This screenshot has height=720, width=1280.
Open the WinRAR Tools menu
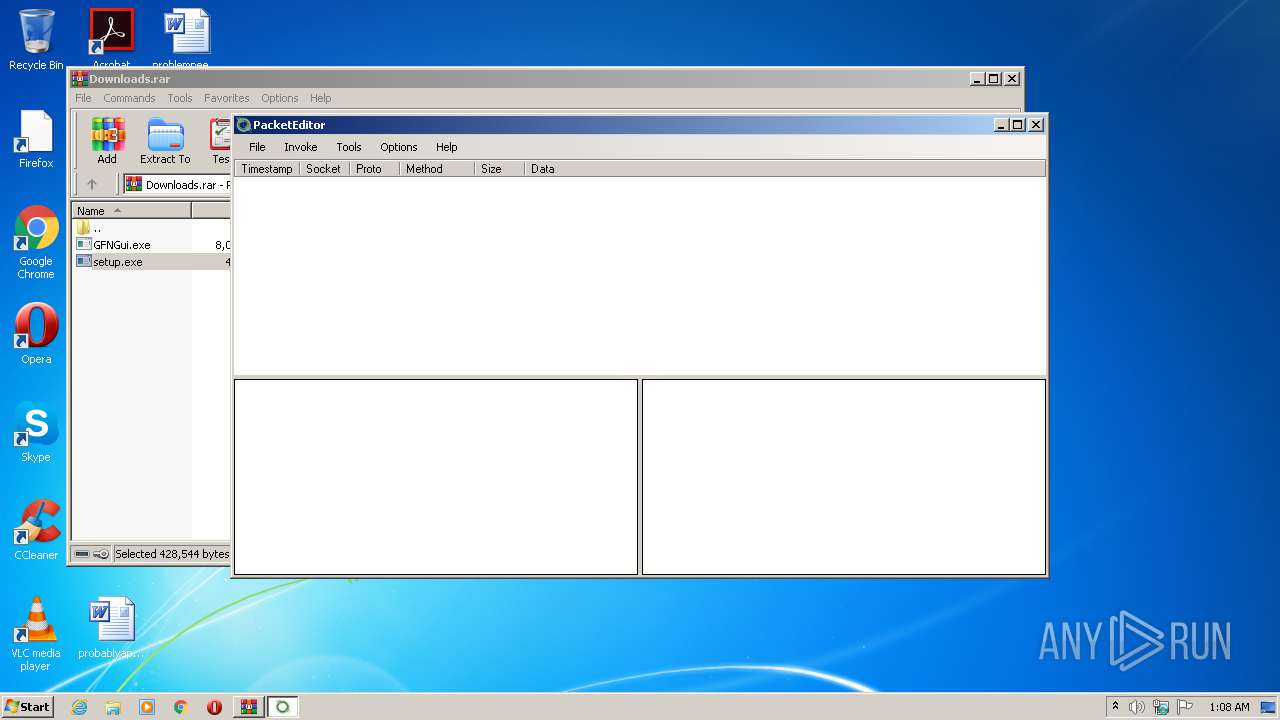pyautogui.click(x=180, y=98)
